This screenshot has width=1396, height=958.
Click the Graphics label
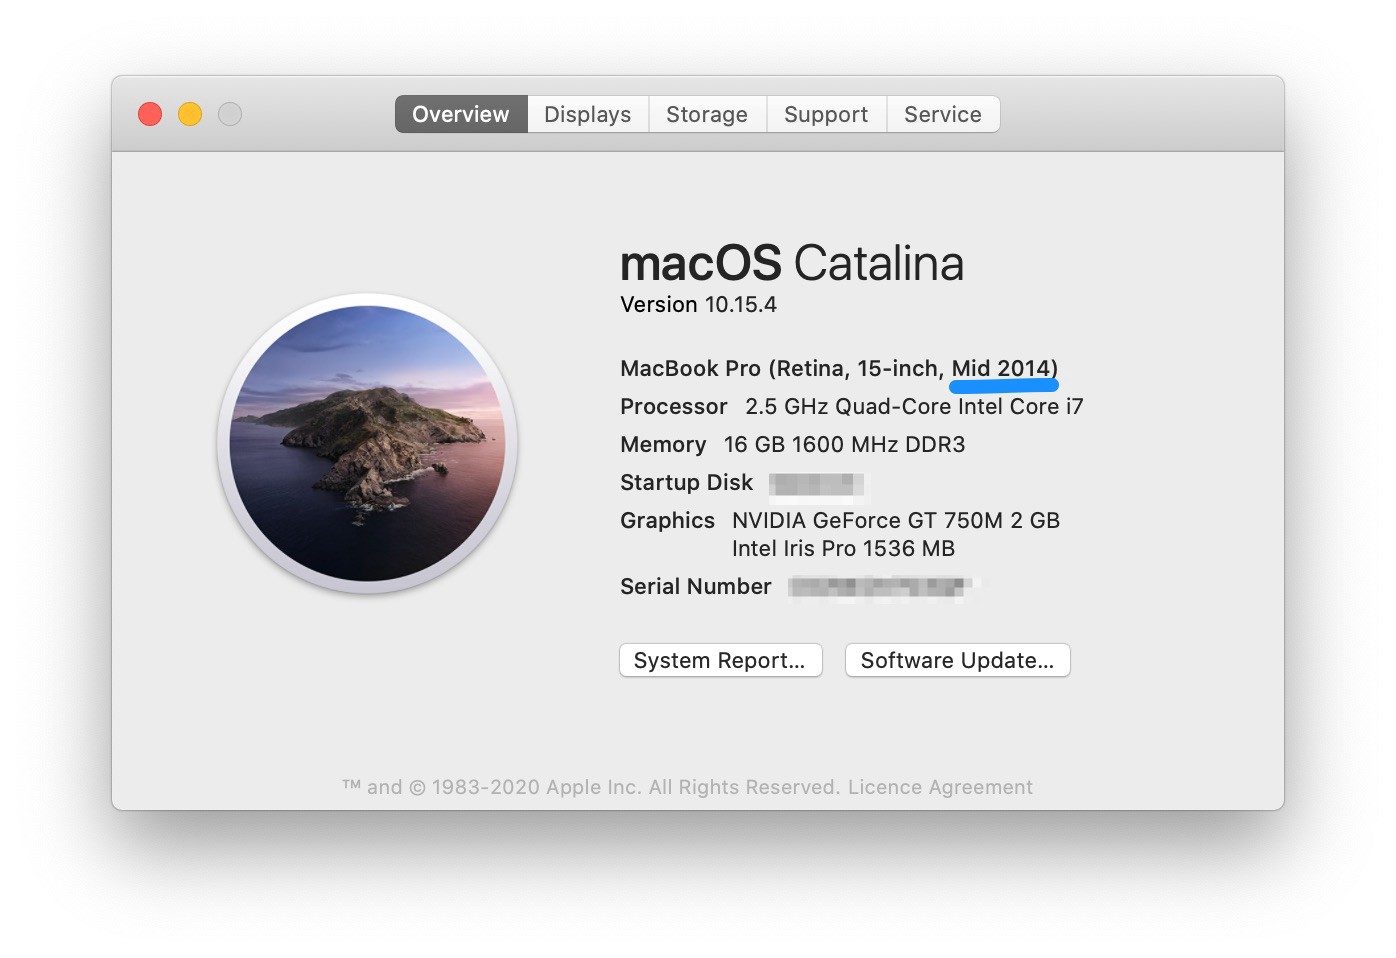point(667,521)
